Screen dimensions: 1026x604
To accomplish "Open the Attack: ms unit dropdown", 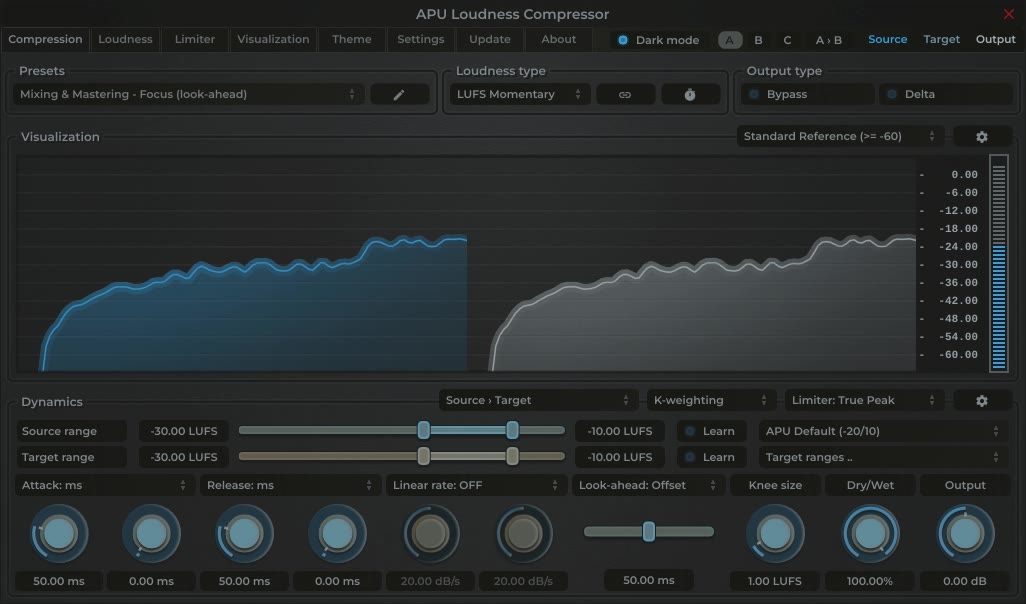I will tap(105, 486).
